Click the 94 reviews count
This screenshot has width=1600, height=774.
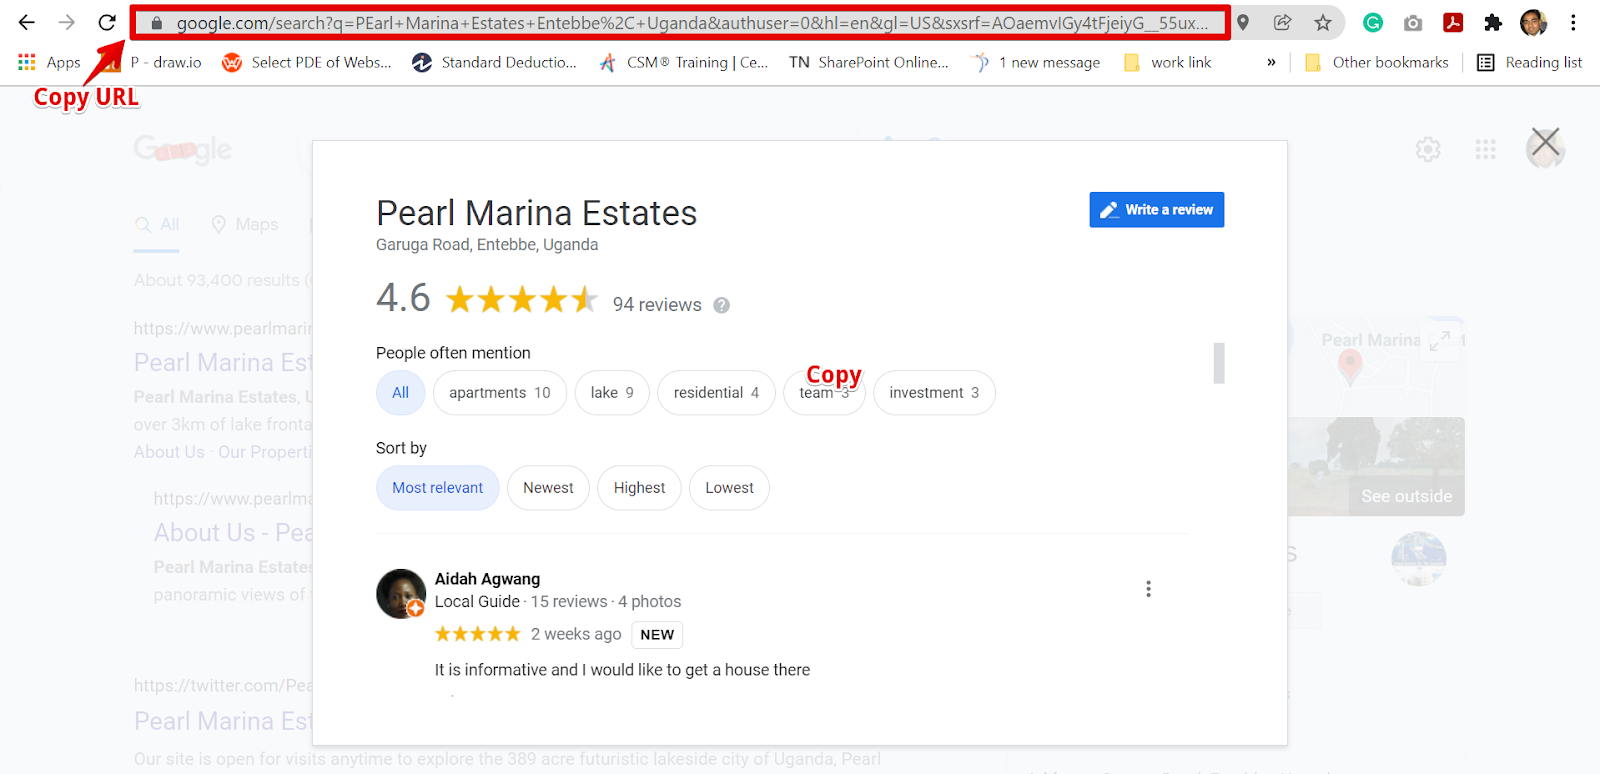657,305
